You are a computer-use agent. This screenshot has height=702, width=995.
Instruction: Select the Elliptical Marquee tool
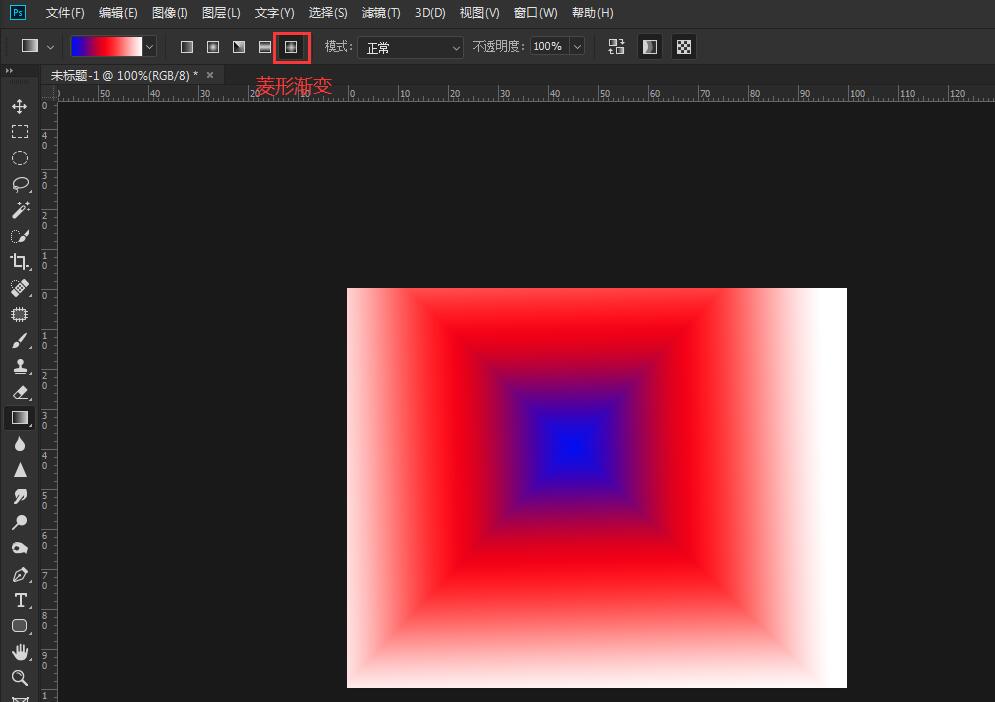click(x=20, y=158)
